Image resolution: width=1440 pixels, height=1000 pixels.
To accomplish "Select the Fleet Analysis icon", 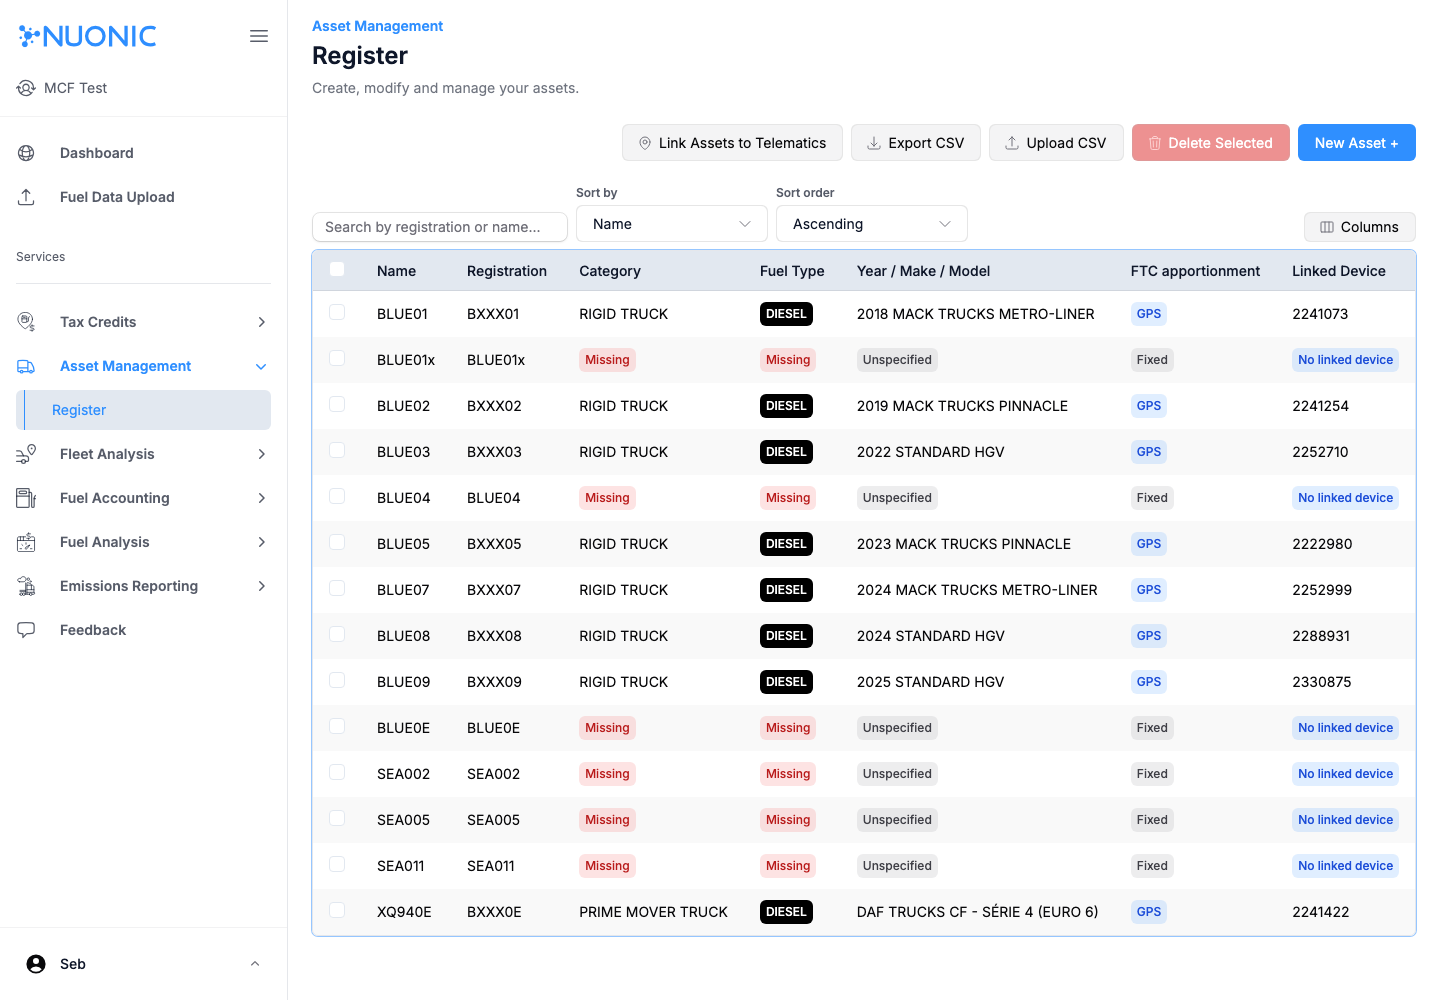I will click(x=25, y=453).
